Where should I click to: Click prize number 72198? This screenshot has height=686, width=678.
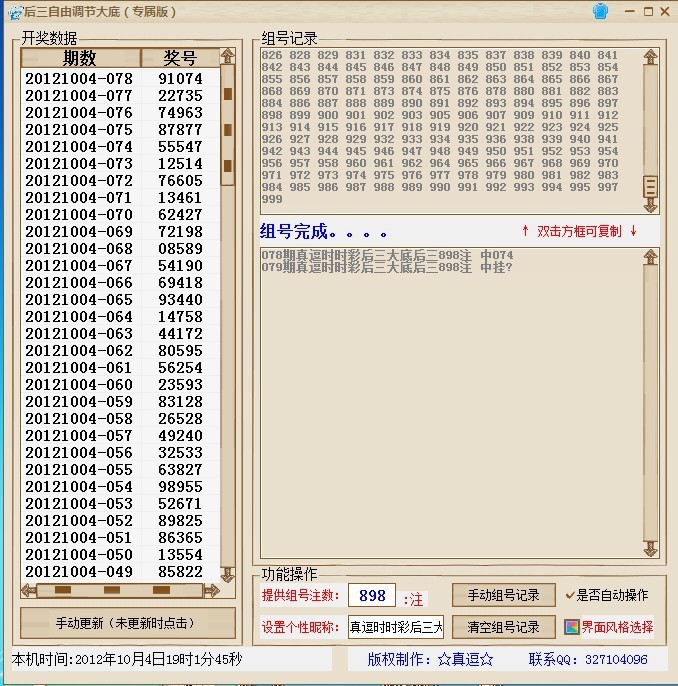click(x=180, y=232)
